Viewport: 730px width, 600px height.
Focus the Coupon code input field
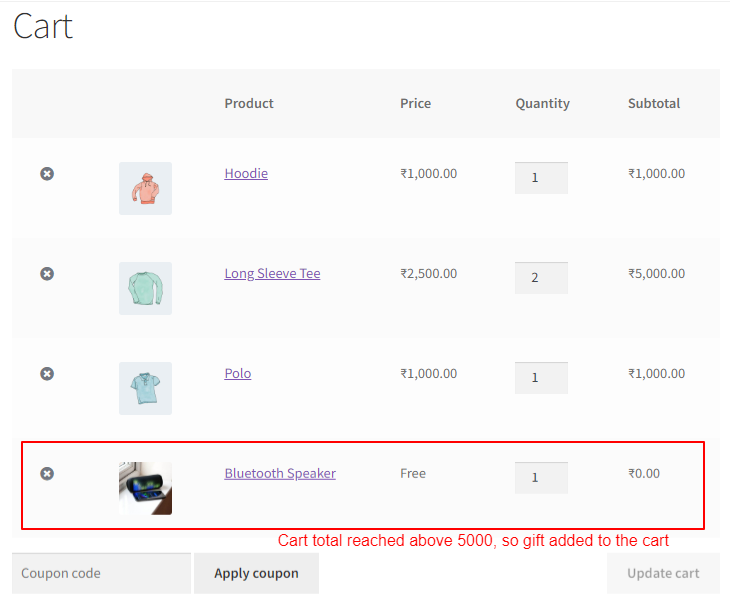pyautogui.click(x=101, y=573)
